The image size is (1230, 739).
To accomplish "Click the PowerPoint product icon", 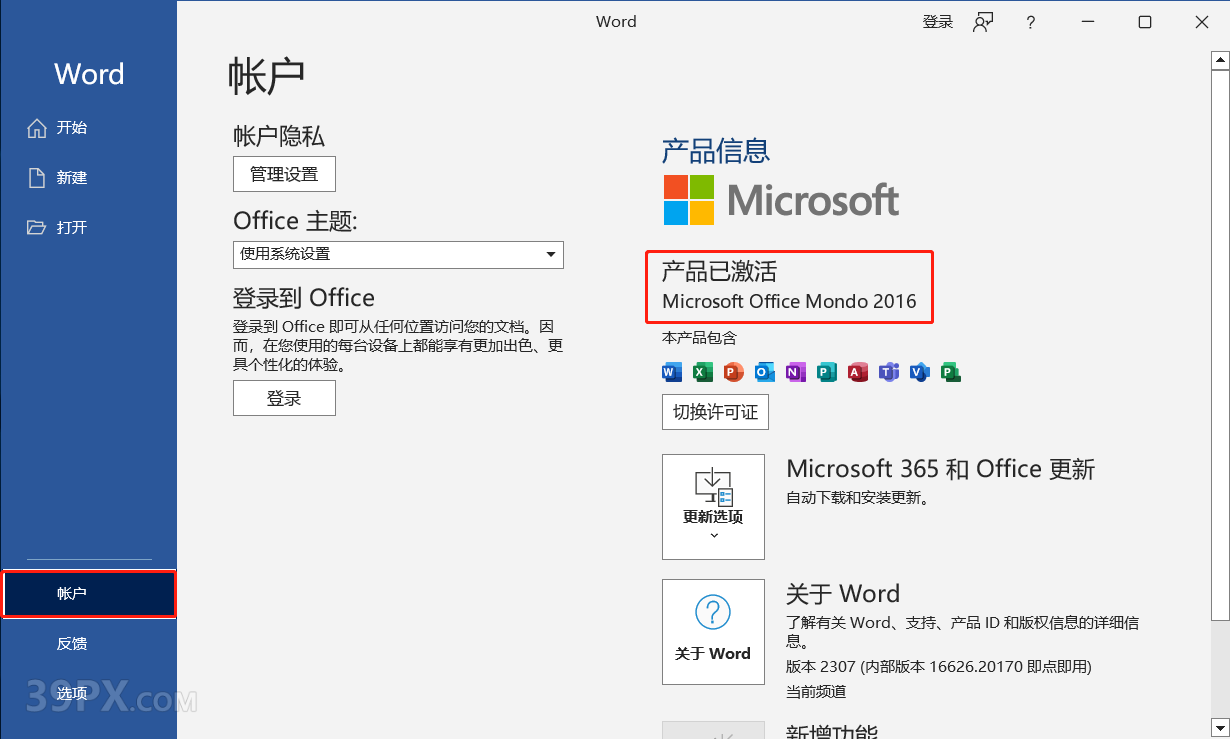I will tap(733, 372).
